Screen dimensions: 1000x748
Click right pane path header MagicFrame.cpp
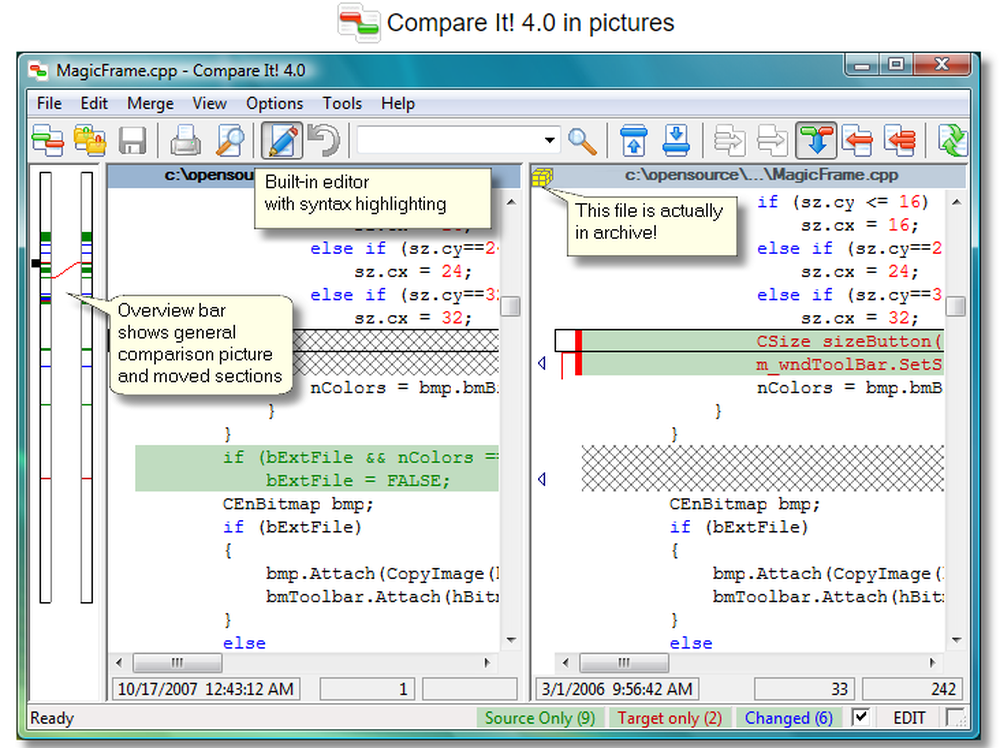tap(761, 175)
